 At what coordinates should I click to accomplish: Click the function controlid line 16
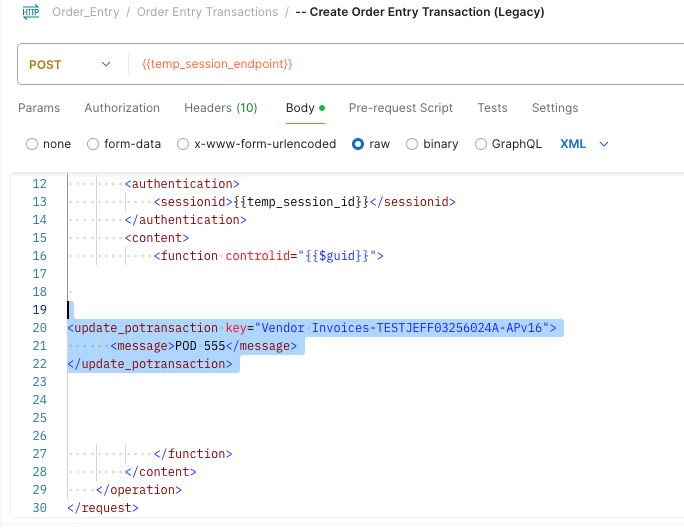tap(268, 256)
